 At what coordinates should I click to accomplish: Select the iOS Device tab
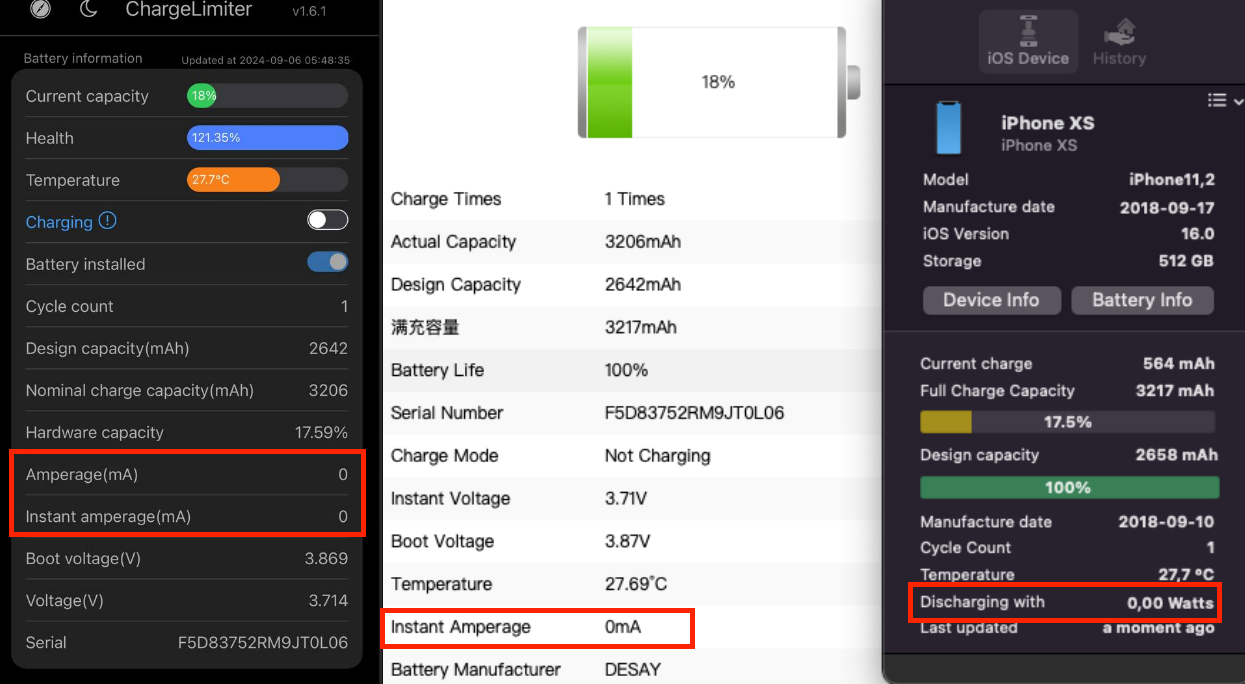click(x=1028, y=42)
